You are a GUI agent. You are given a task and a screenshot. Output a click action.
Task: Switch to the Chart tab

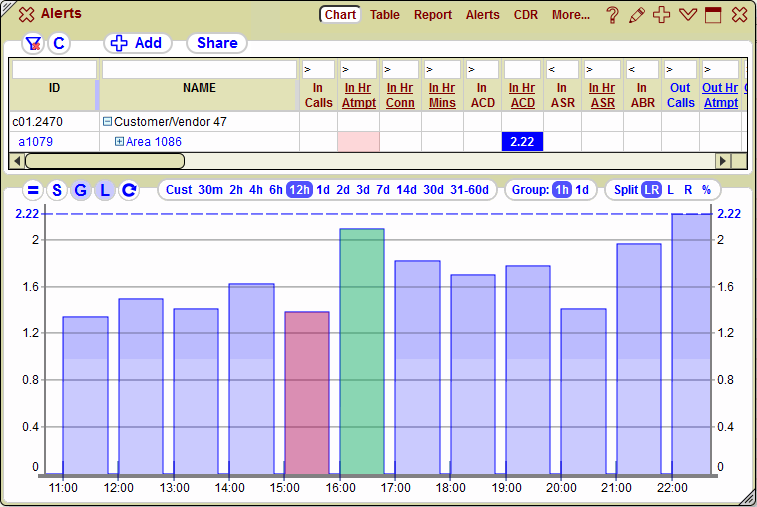pos(340,14)
